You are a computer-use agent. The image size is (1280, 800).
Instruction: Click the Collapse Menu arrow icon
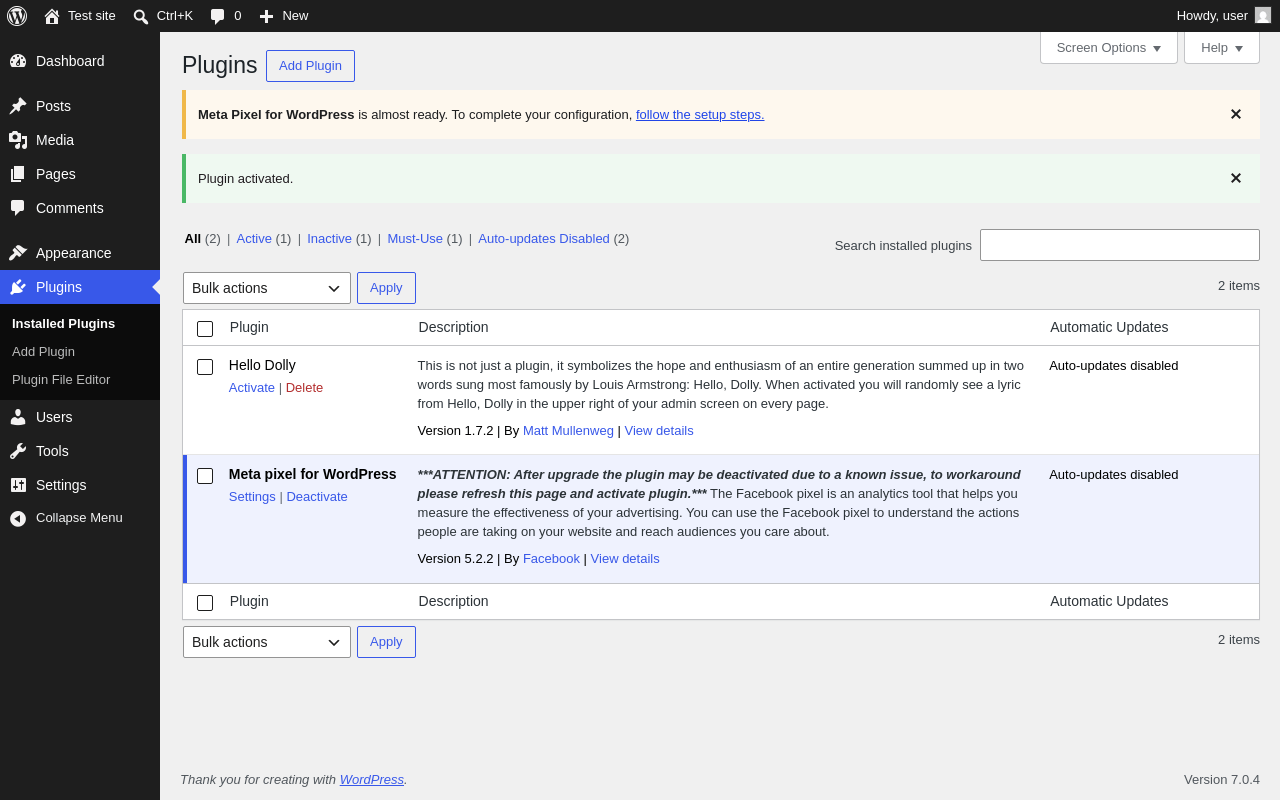click(18, 518)
